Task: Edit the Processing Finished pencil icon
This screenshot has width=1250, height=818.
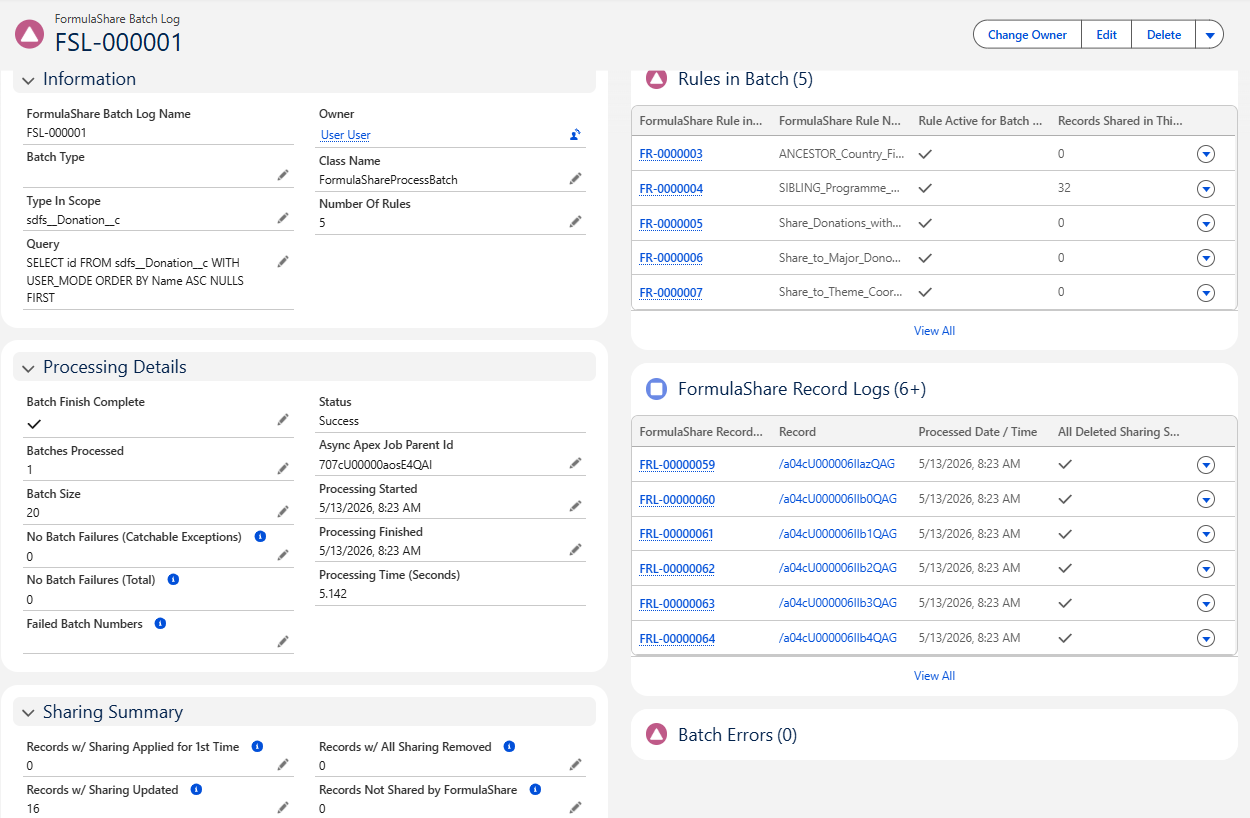Action: pyautogui.click(x=575, y=549)
